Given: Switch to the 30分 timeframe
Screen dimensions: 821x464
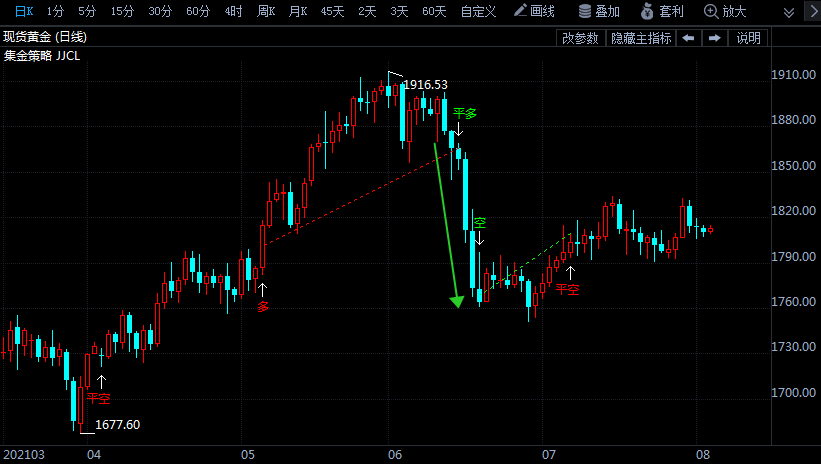Looking at the screenshot, I should (x=160, y=12).
